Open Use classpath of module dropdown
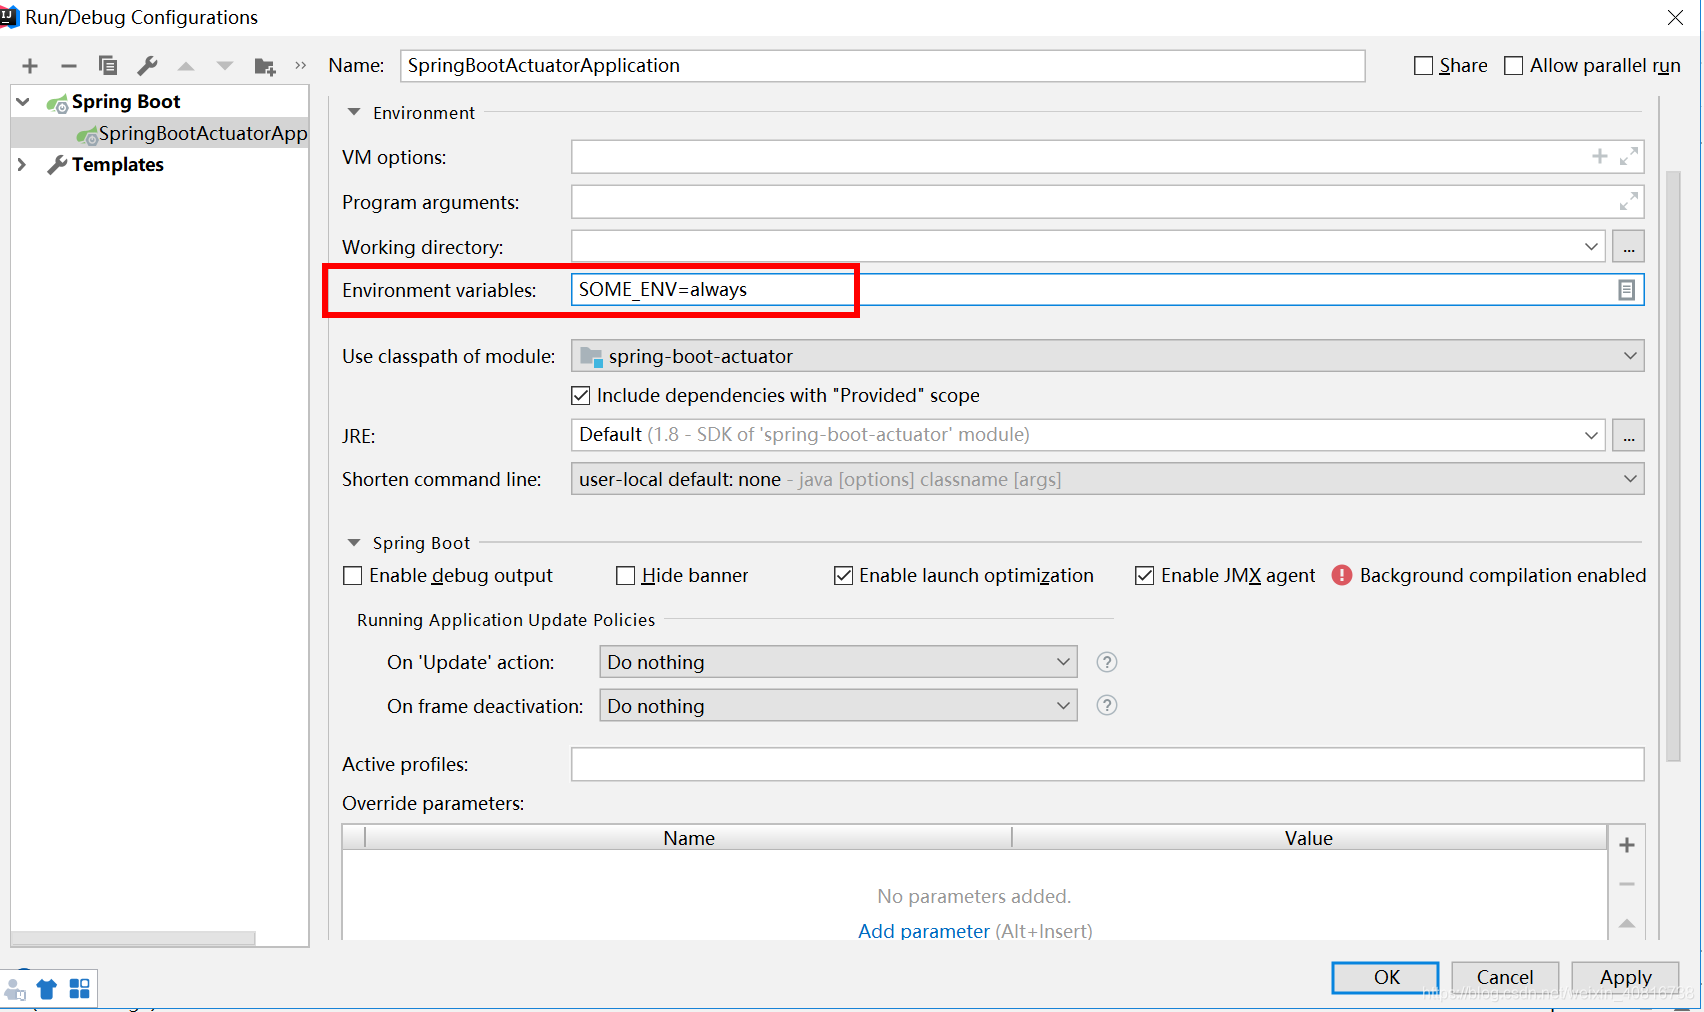1704x1012 pixels. (1630, 356)
